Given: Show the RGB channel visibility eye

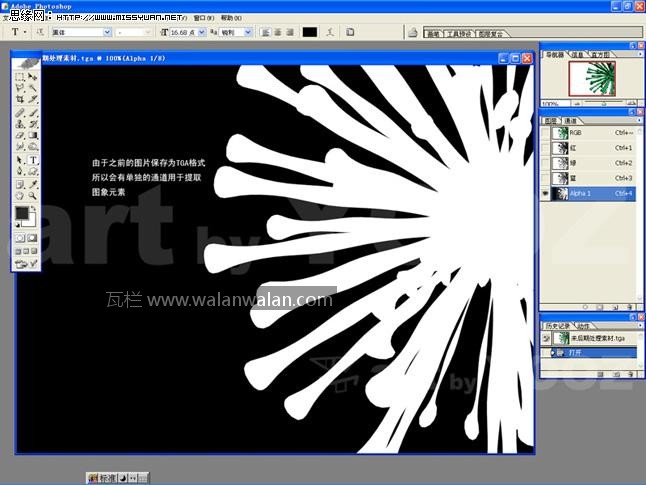Looking at the screenshot, I should pyautogui.click(x=546, y=133).
